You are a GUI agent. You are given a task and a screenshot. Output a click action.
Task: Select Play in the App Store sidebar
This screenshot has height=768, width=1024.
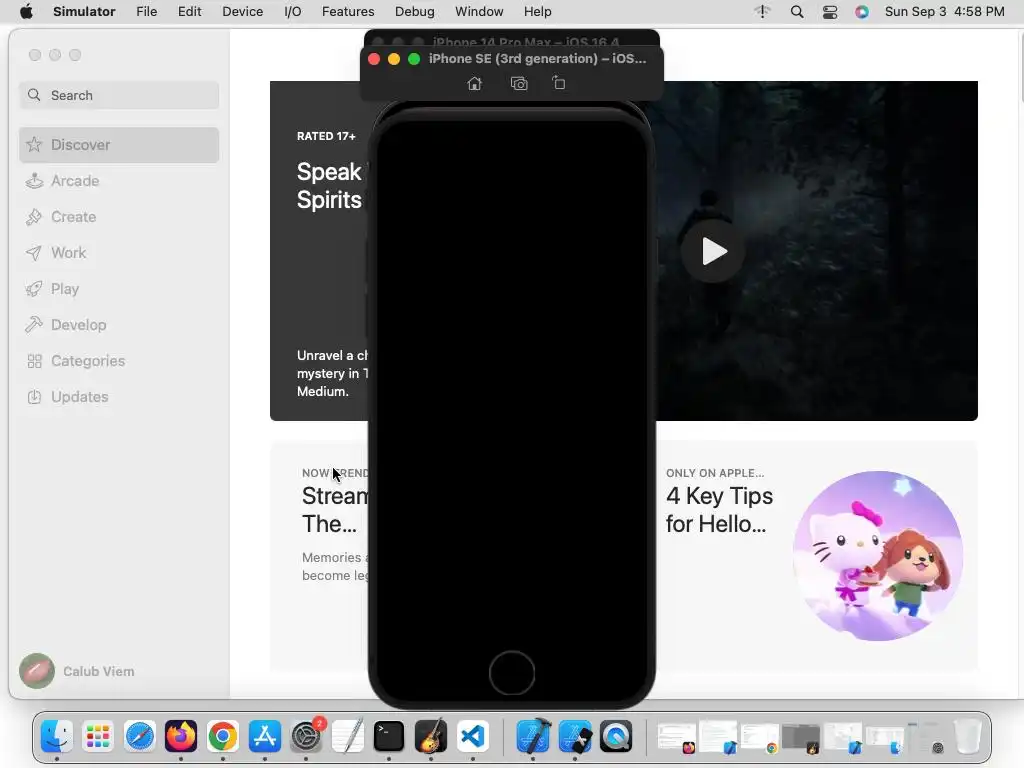click(x=119, y=289)
